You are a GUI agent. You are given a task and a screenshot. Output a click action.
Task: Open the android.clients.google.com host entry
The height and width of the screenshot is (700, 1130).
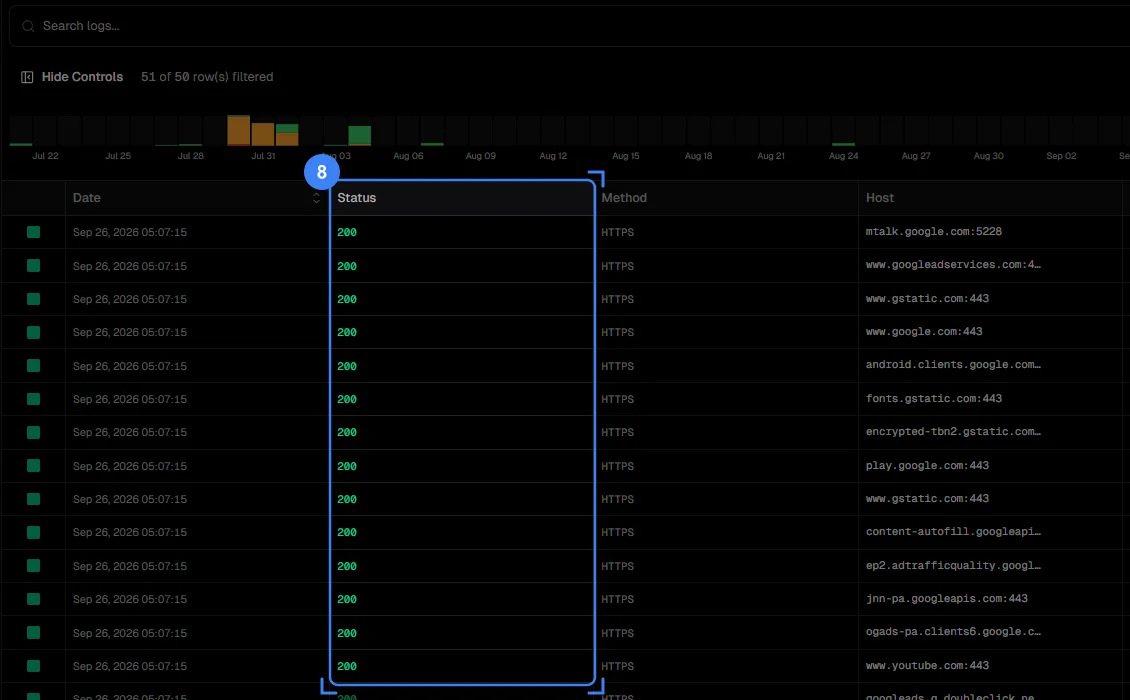[953, 365]
